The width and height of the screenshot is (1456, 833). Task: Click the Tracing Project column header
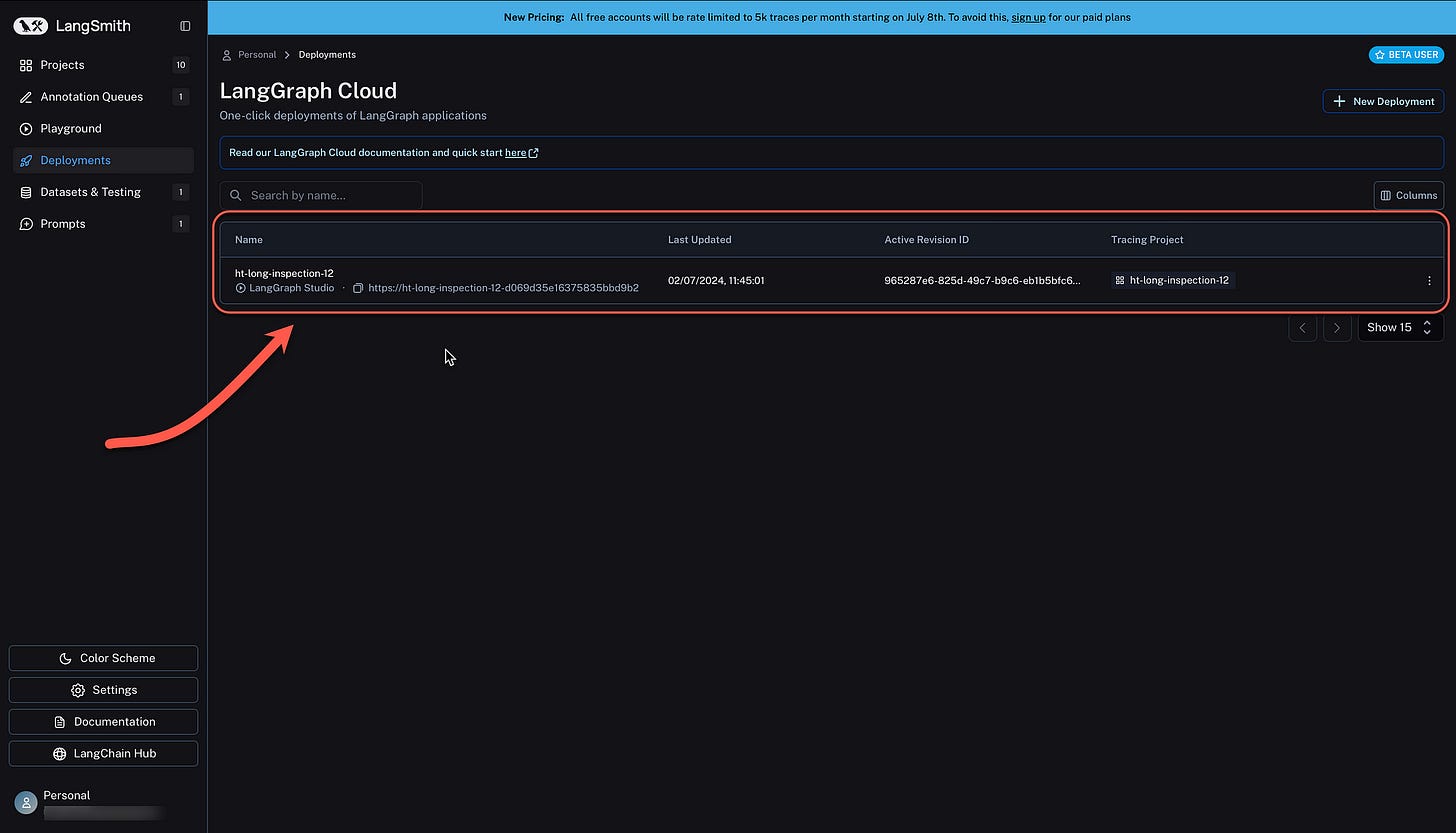(1147, 240)
